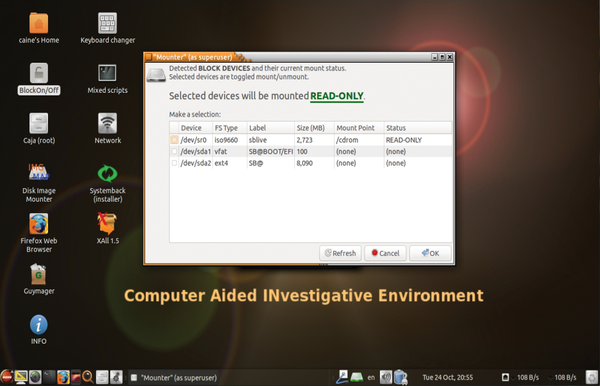
Task: Click the monitor with ruler taskbar icon
Action: point(21,377)
